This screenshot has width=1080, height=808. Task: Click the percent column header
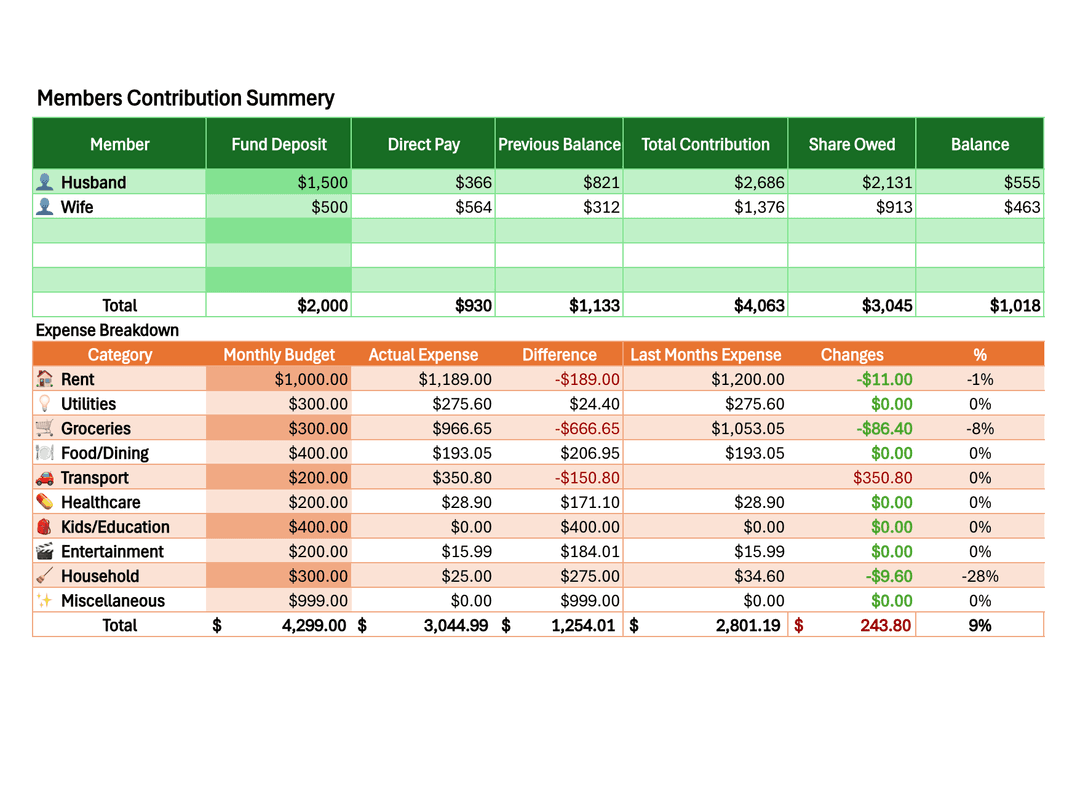coord(980,354)
